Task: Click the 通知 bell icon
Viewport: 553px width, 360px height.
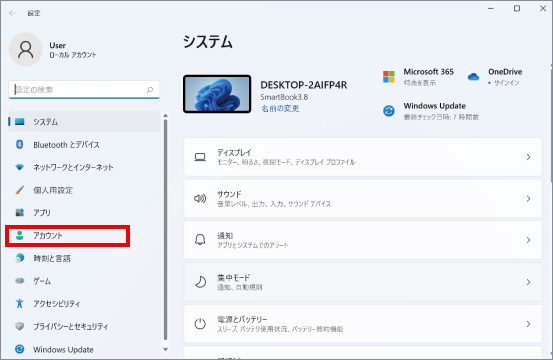Action: click(x=200, y=240)
